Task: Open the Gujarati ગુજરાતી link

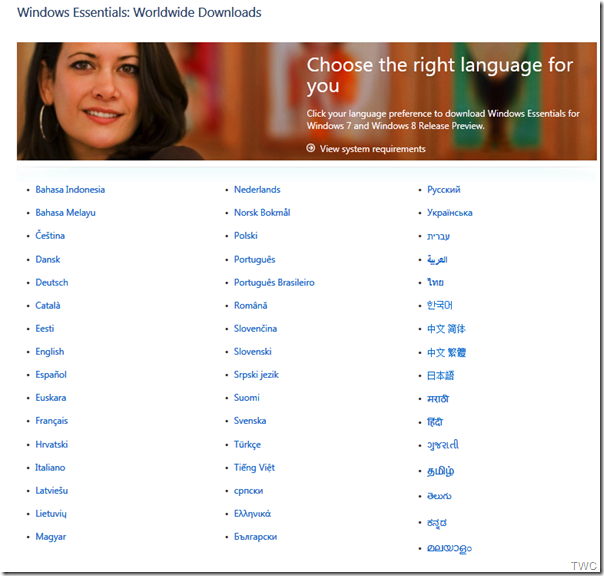Action: [x=443, y=445]
